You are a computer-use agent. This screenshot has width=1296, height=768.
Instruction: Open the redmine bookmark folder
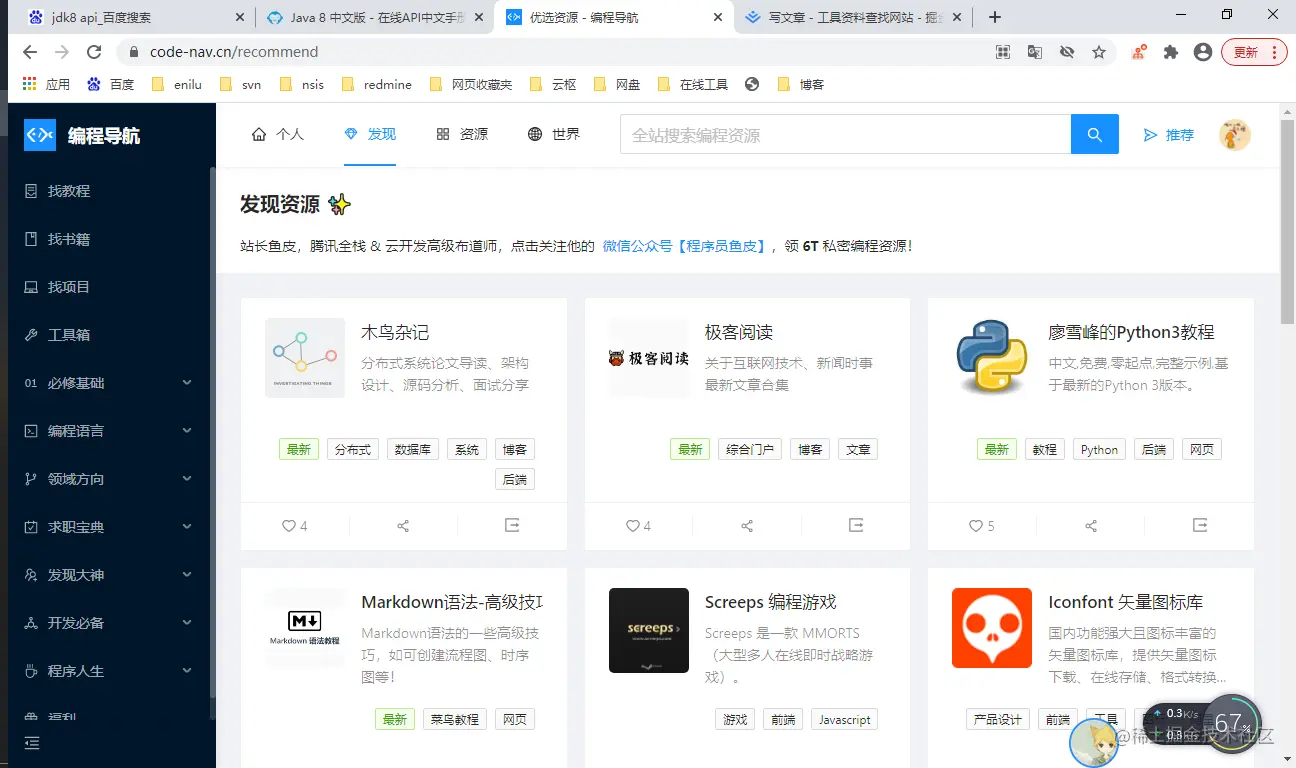pyautogui.click(x=377, y=85)
